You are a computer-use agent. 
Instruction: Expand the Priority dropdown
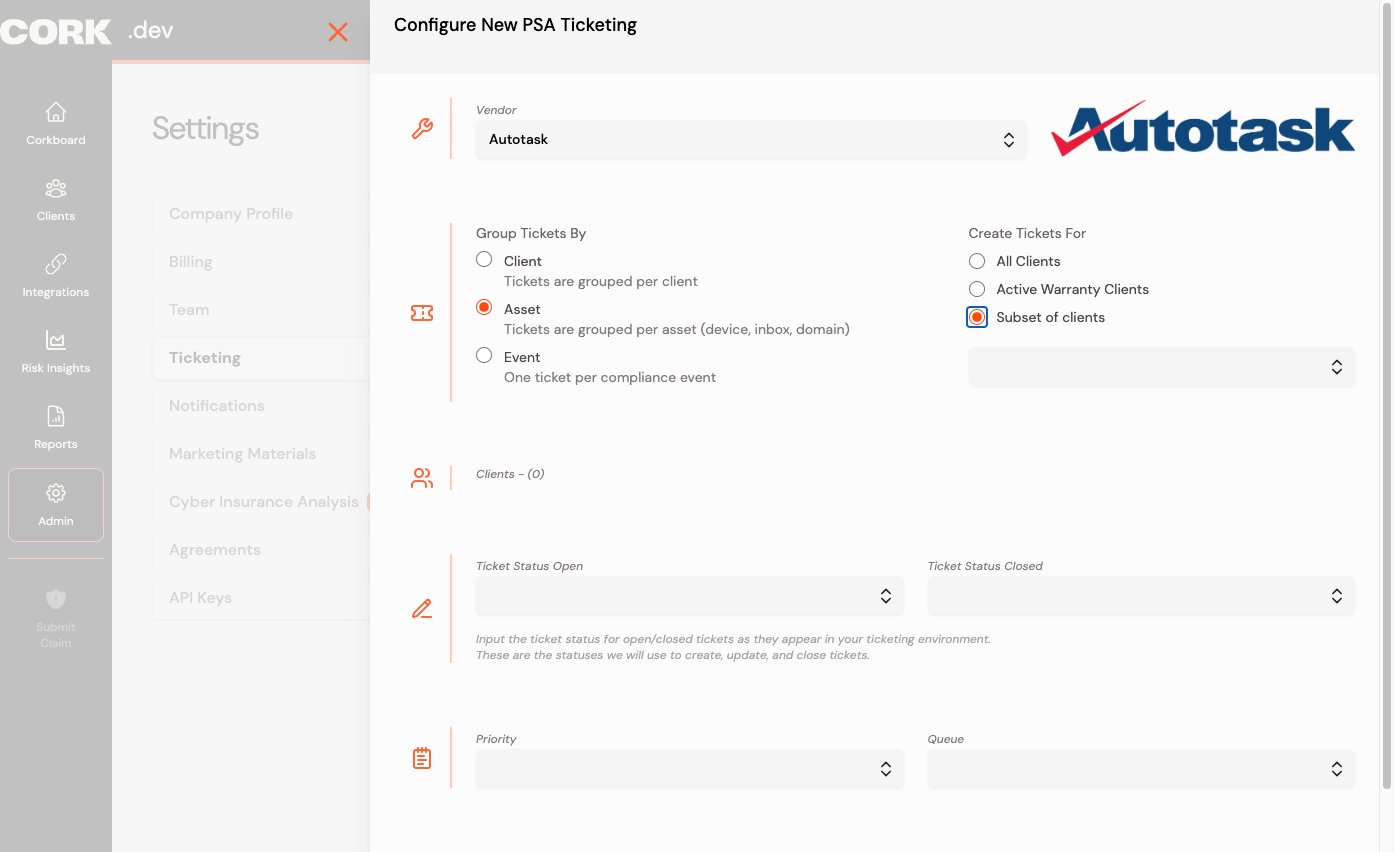pyautogui.click(x=690, y=769)
